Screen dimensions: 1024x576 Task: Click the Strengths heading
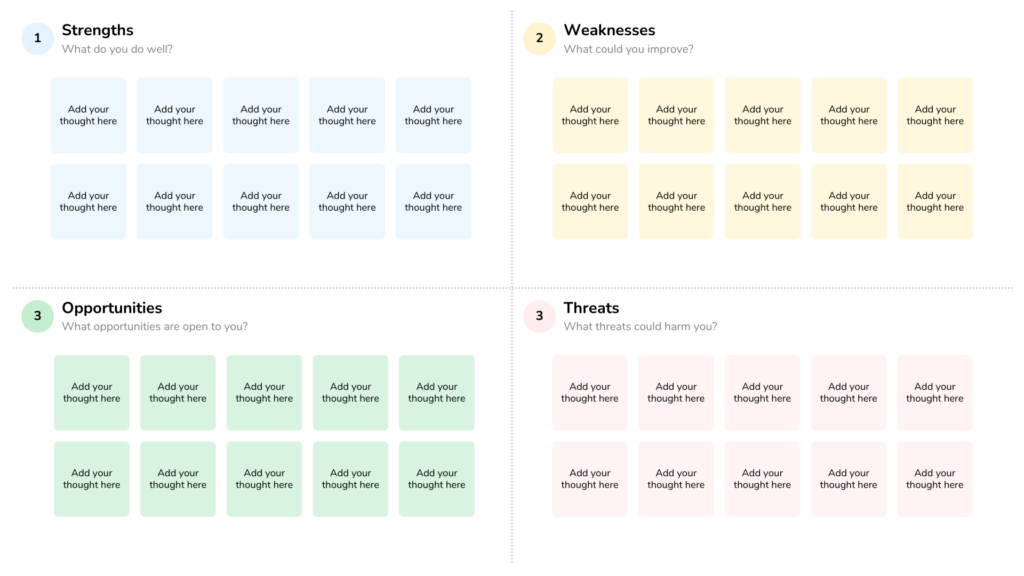click(97, 30)
